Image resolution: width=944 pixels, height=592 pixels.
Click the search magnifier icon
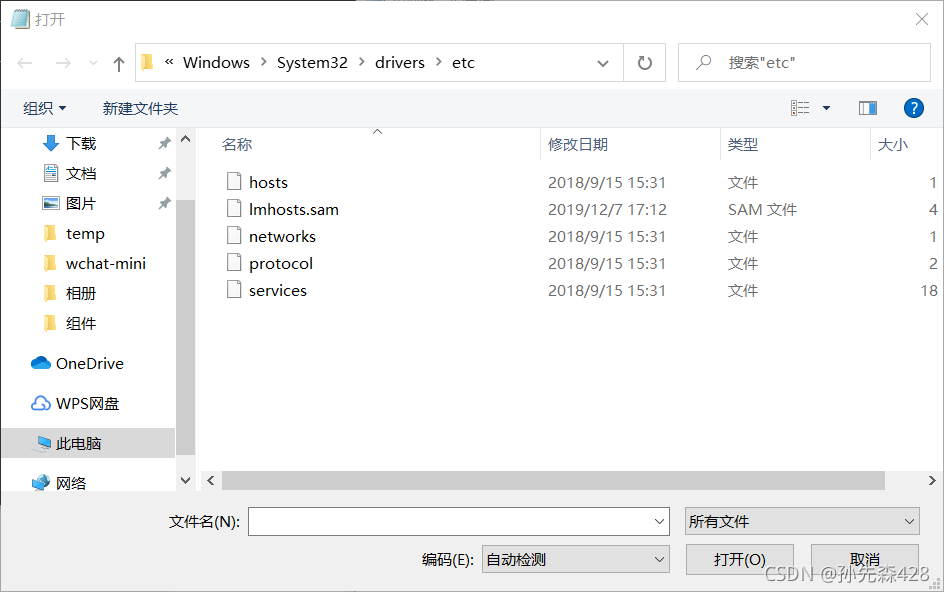[703, 62]
